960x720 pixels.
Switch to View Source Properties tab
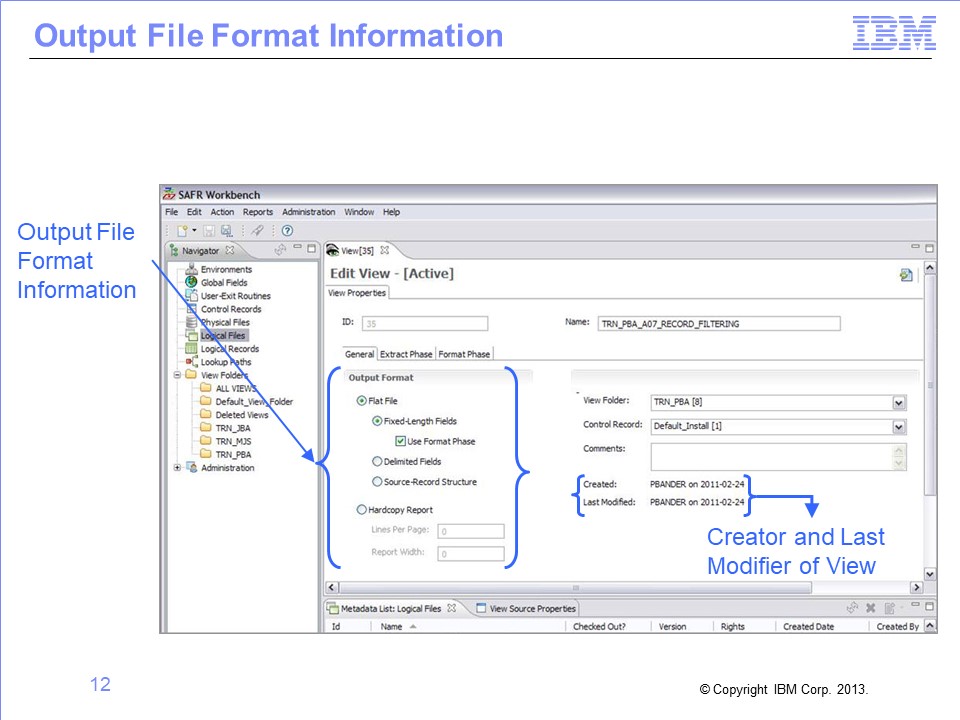[527, 608]
